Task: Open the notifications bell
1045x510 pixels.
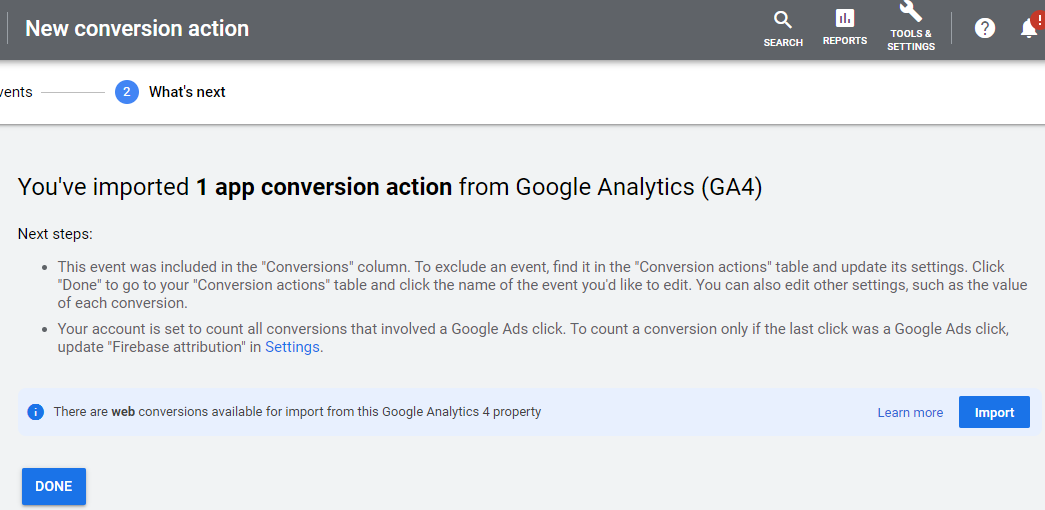Action: coord(1028,30)
